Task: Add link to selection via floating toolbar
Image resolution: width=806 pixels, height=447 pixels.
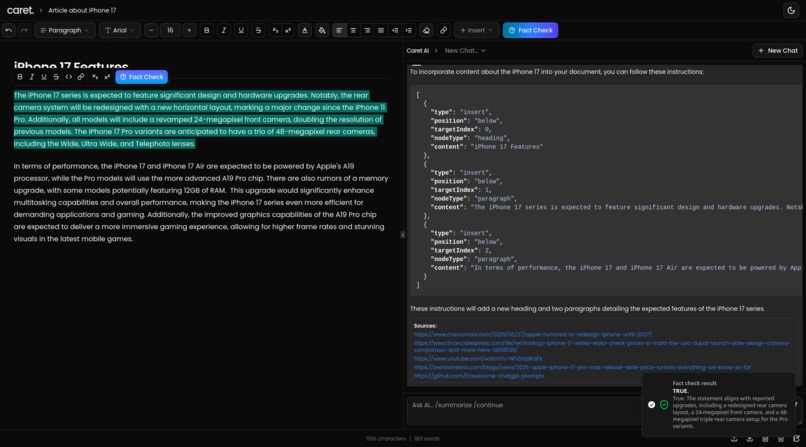Action: tap(81, 77)
